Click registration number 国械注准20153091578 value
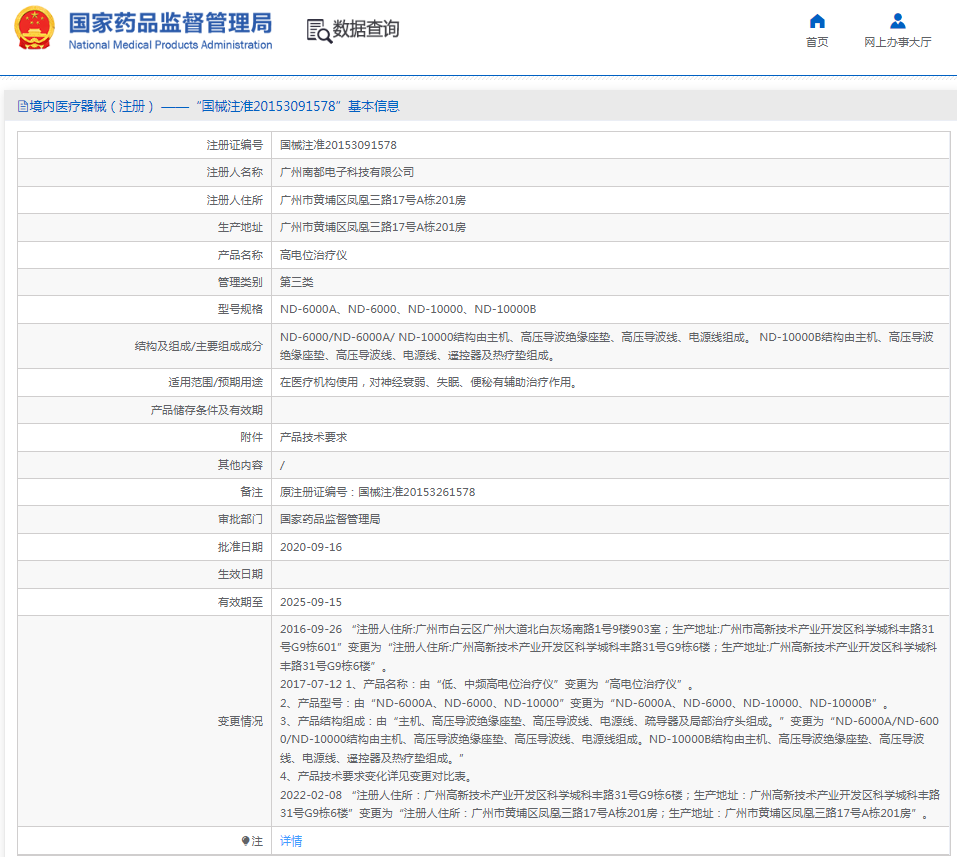957x857 pixels. (338, 145)
